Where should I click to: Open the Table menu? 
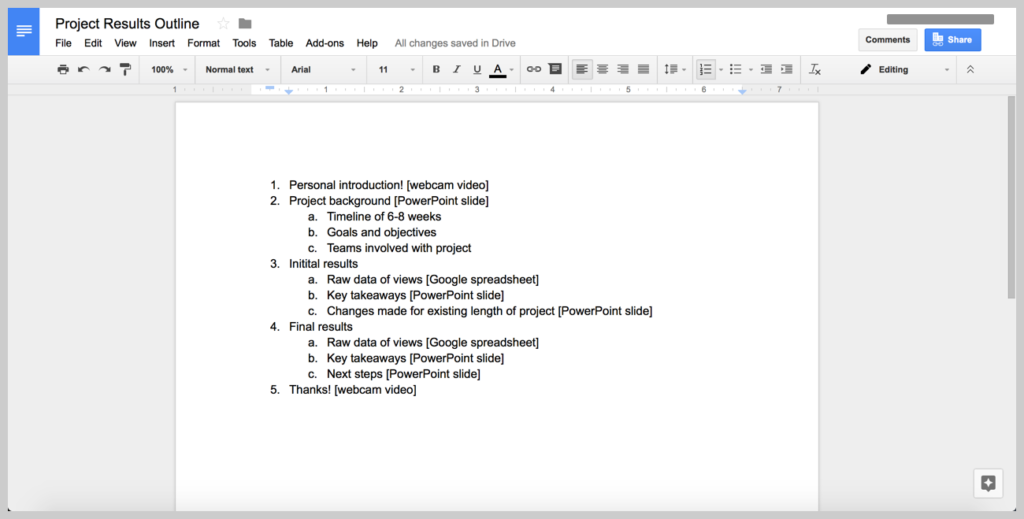281,43
